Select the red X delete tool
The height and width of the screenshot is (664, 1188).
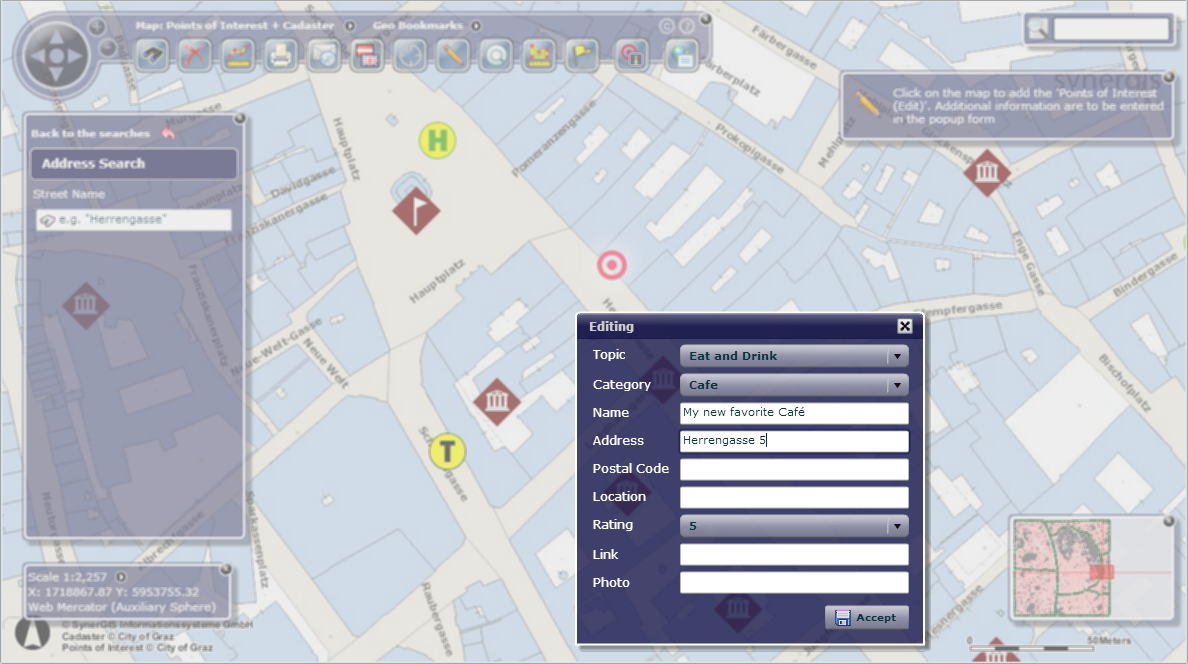click(194, 55)
